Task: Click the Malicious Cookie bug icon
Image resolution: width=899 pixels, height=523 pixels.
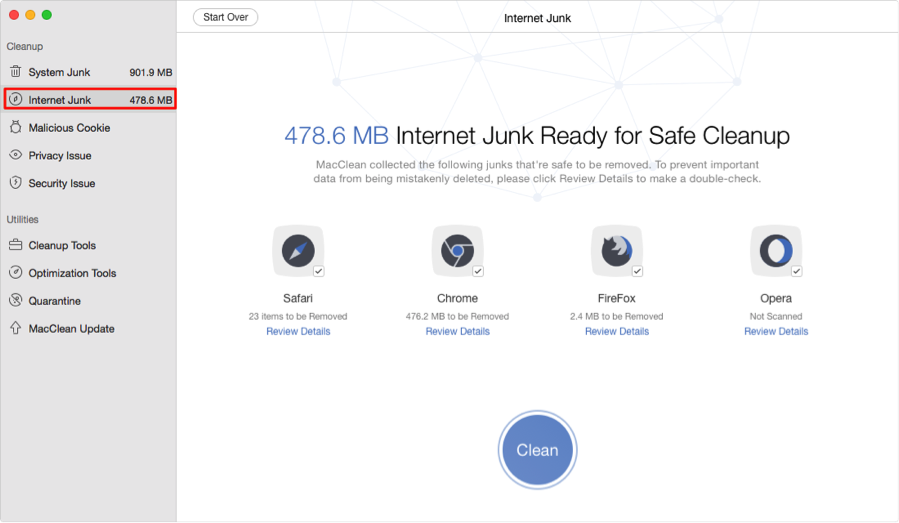Action: [x=15, y=127]
